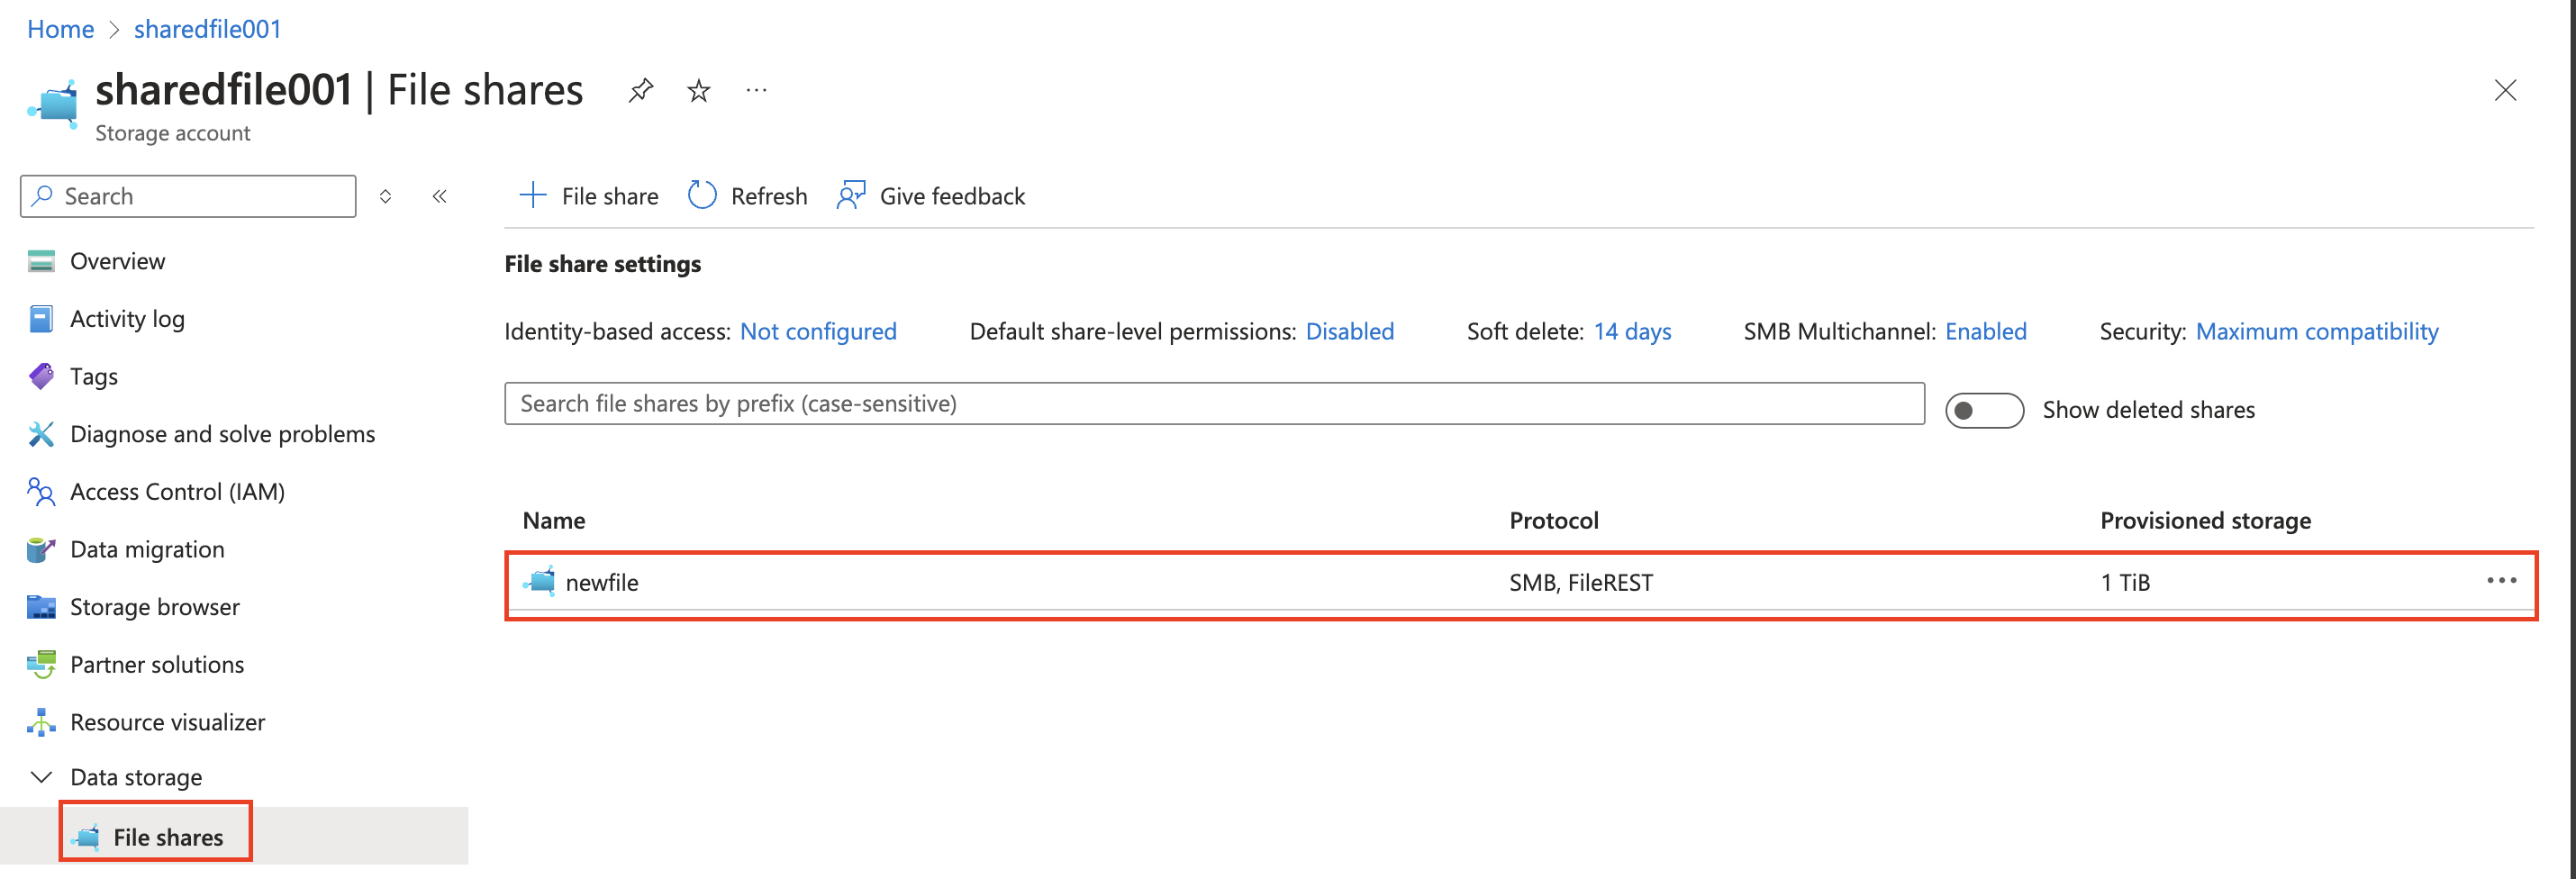Pin sharedfile001 to dashboard
The image size is (2576, 879).
[x=640, y=91]
